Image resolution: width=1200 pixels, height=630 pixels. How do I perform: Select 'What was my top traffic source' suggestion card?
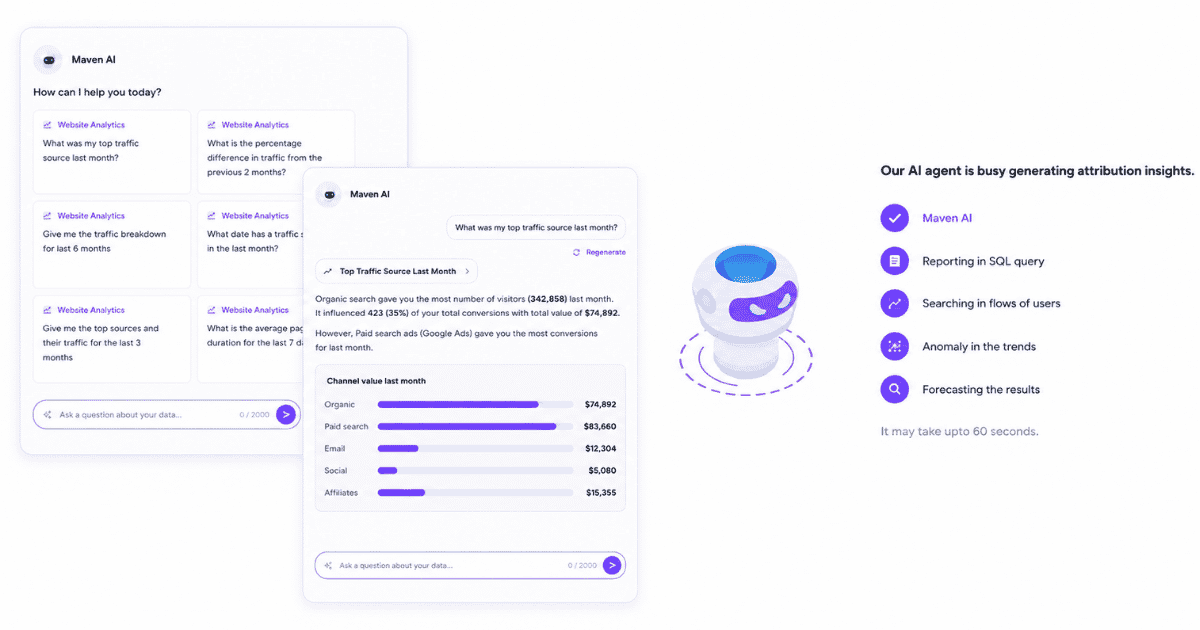click(112, 152)
